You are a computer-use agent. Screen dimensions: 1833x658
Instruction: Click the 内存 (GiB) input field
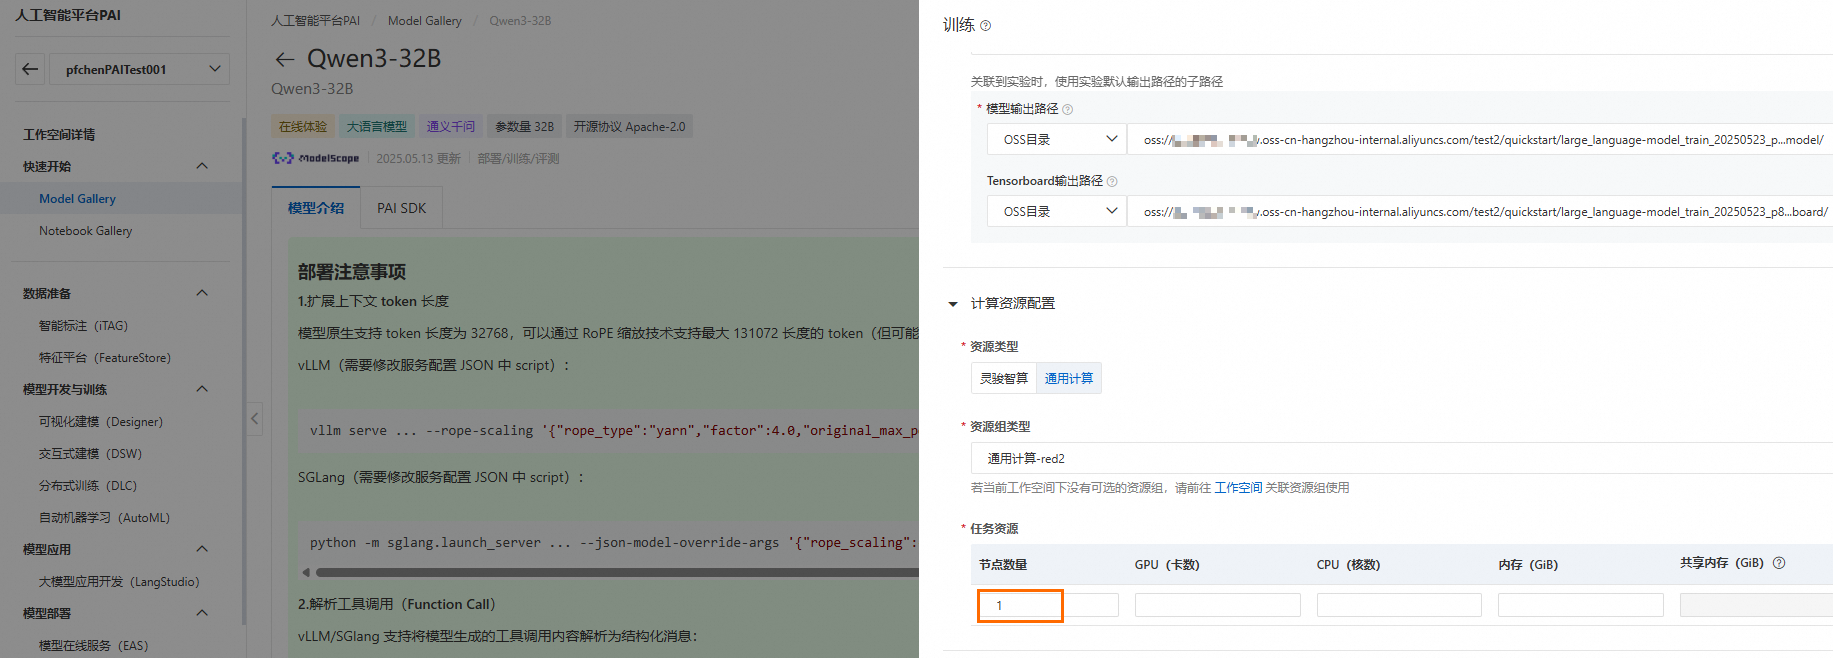(x=1580, y=605)
